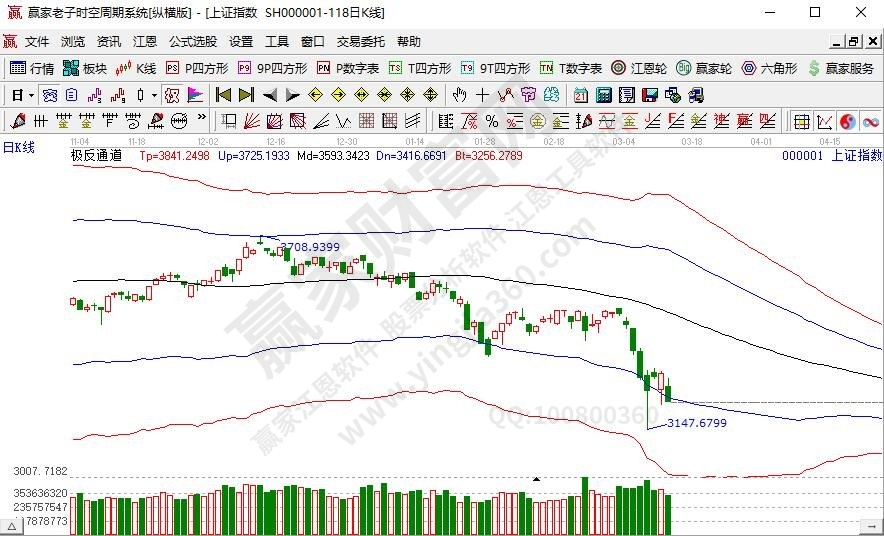Screen dimensions: 884x536
Task: Open the 设置 menu
Action: [x=241, y=42]
